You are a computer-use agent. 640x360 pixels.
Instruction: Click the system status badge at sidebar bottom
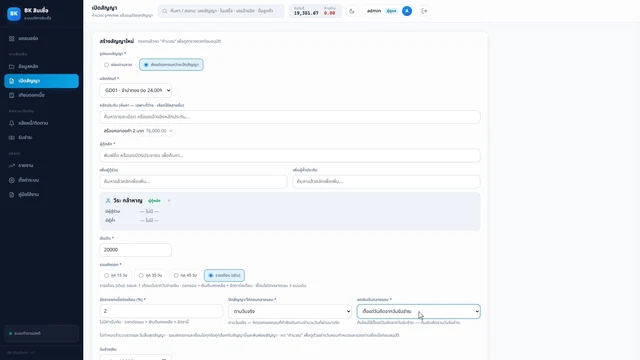tap(41, 333)
